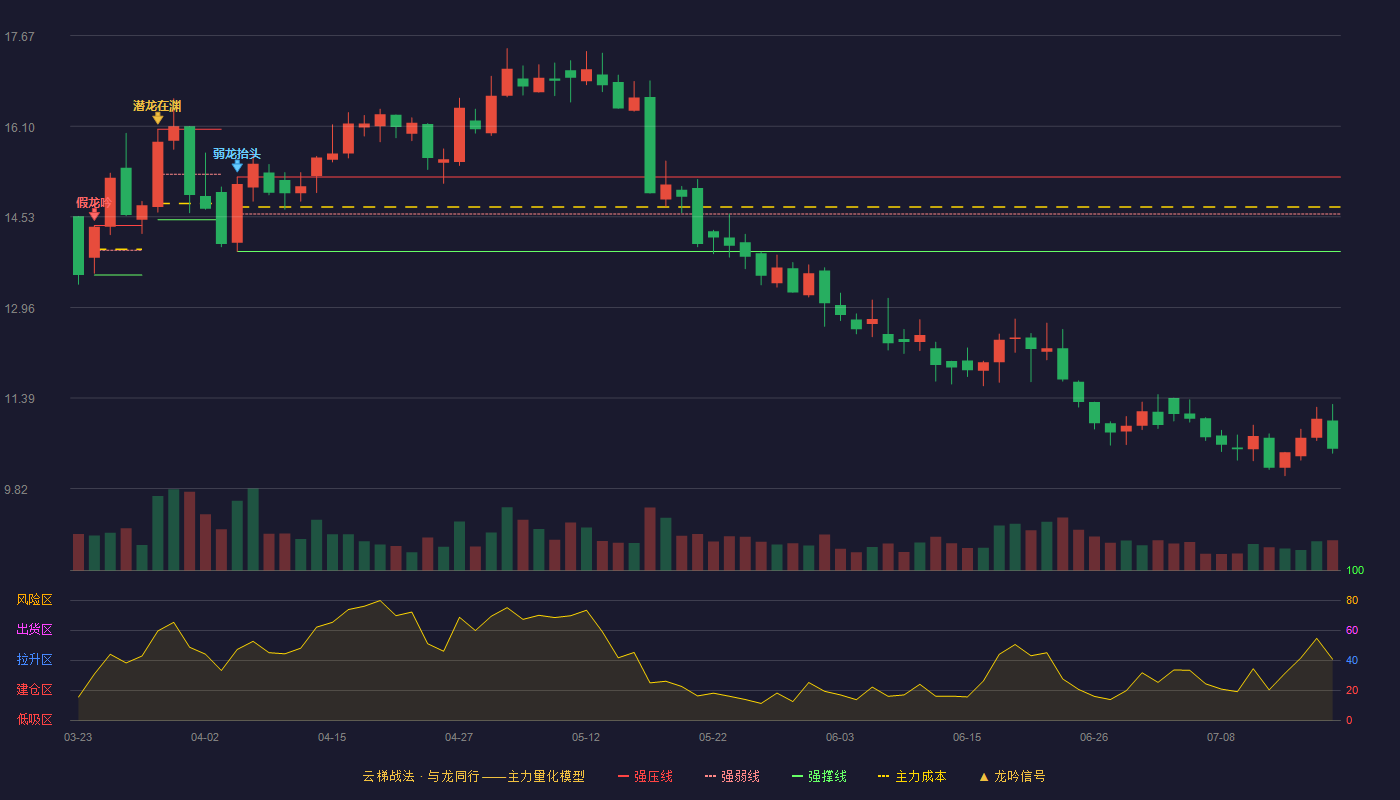Toggle the 主力成本 legend item
This screenshot has width=1400, height=800.
coord(912,776)
